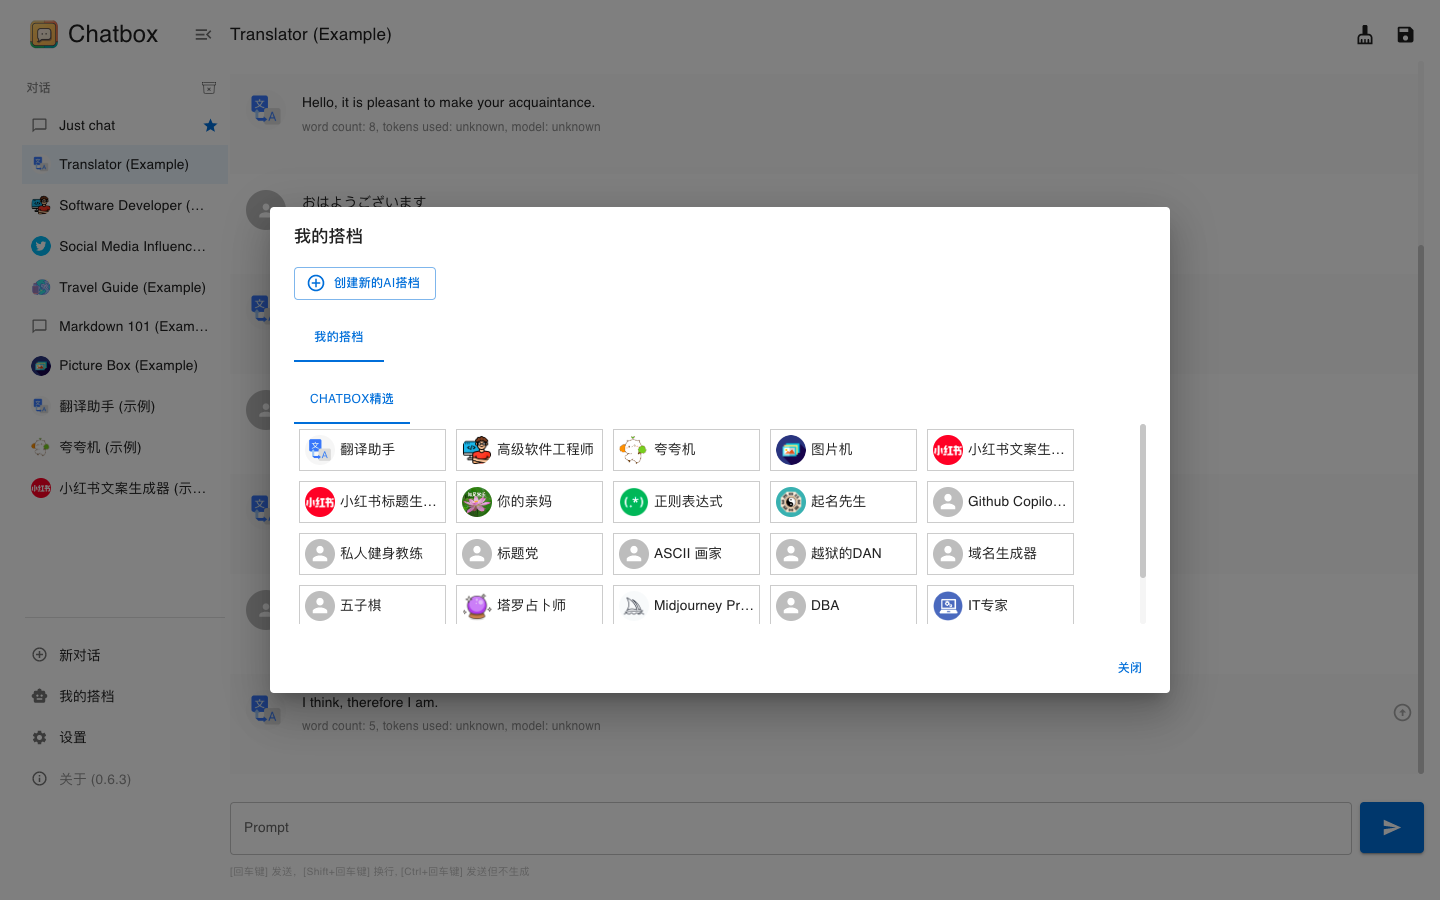This screenshot has width=1440, height=900.
Task: Select the 正则表达式 copilot card
Action: [686, 501]
